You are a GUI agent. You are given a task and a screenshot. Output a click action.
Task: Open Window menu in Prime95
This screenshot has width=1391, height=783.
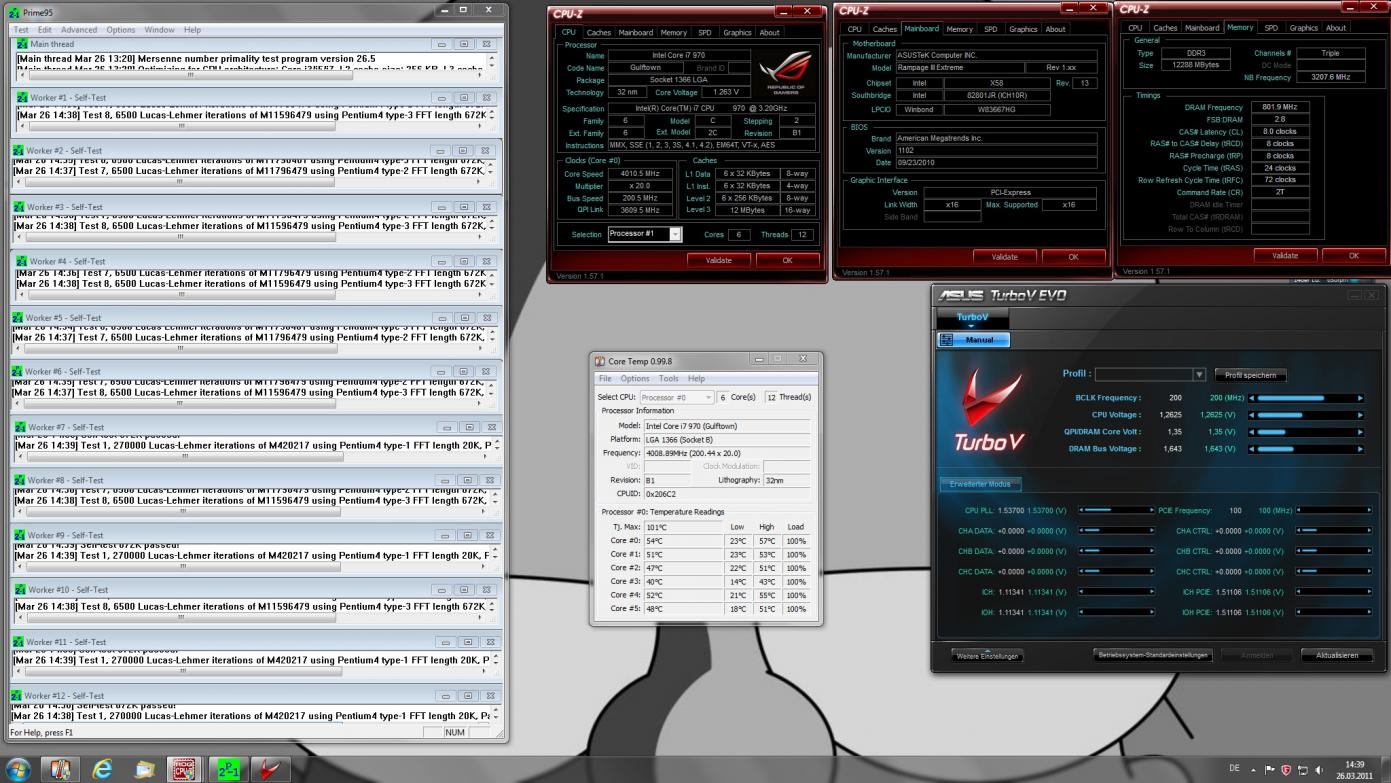coord(159,30)
